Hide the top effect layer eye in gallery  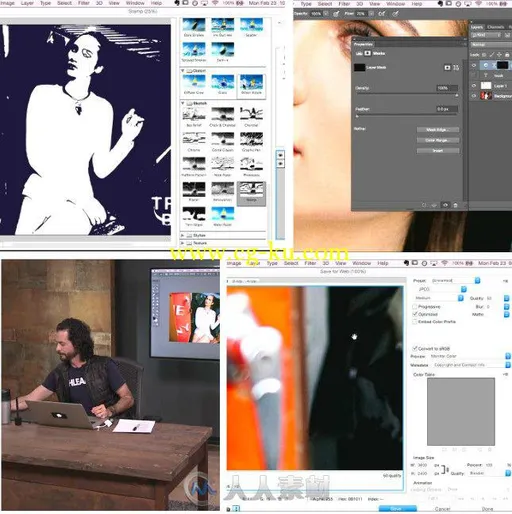click(x=280, y=155)
